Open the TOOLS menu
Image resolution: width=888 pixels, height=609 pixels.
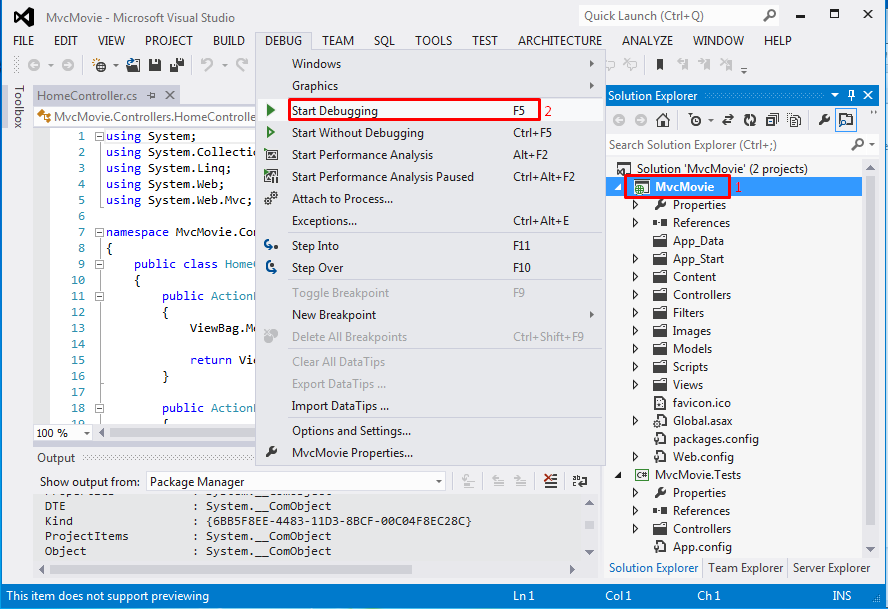[x=433, y=41]
